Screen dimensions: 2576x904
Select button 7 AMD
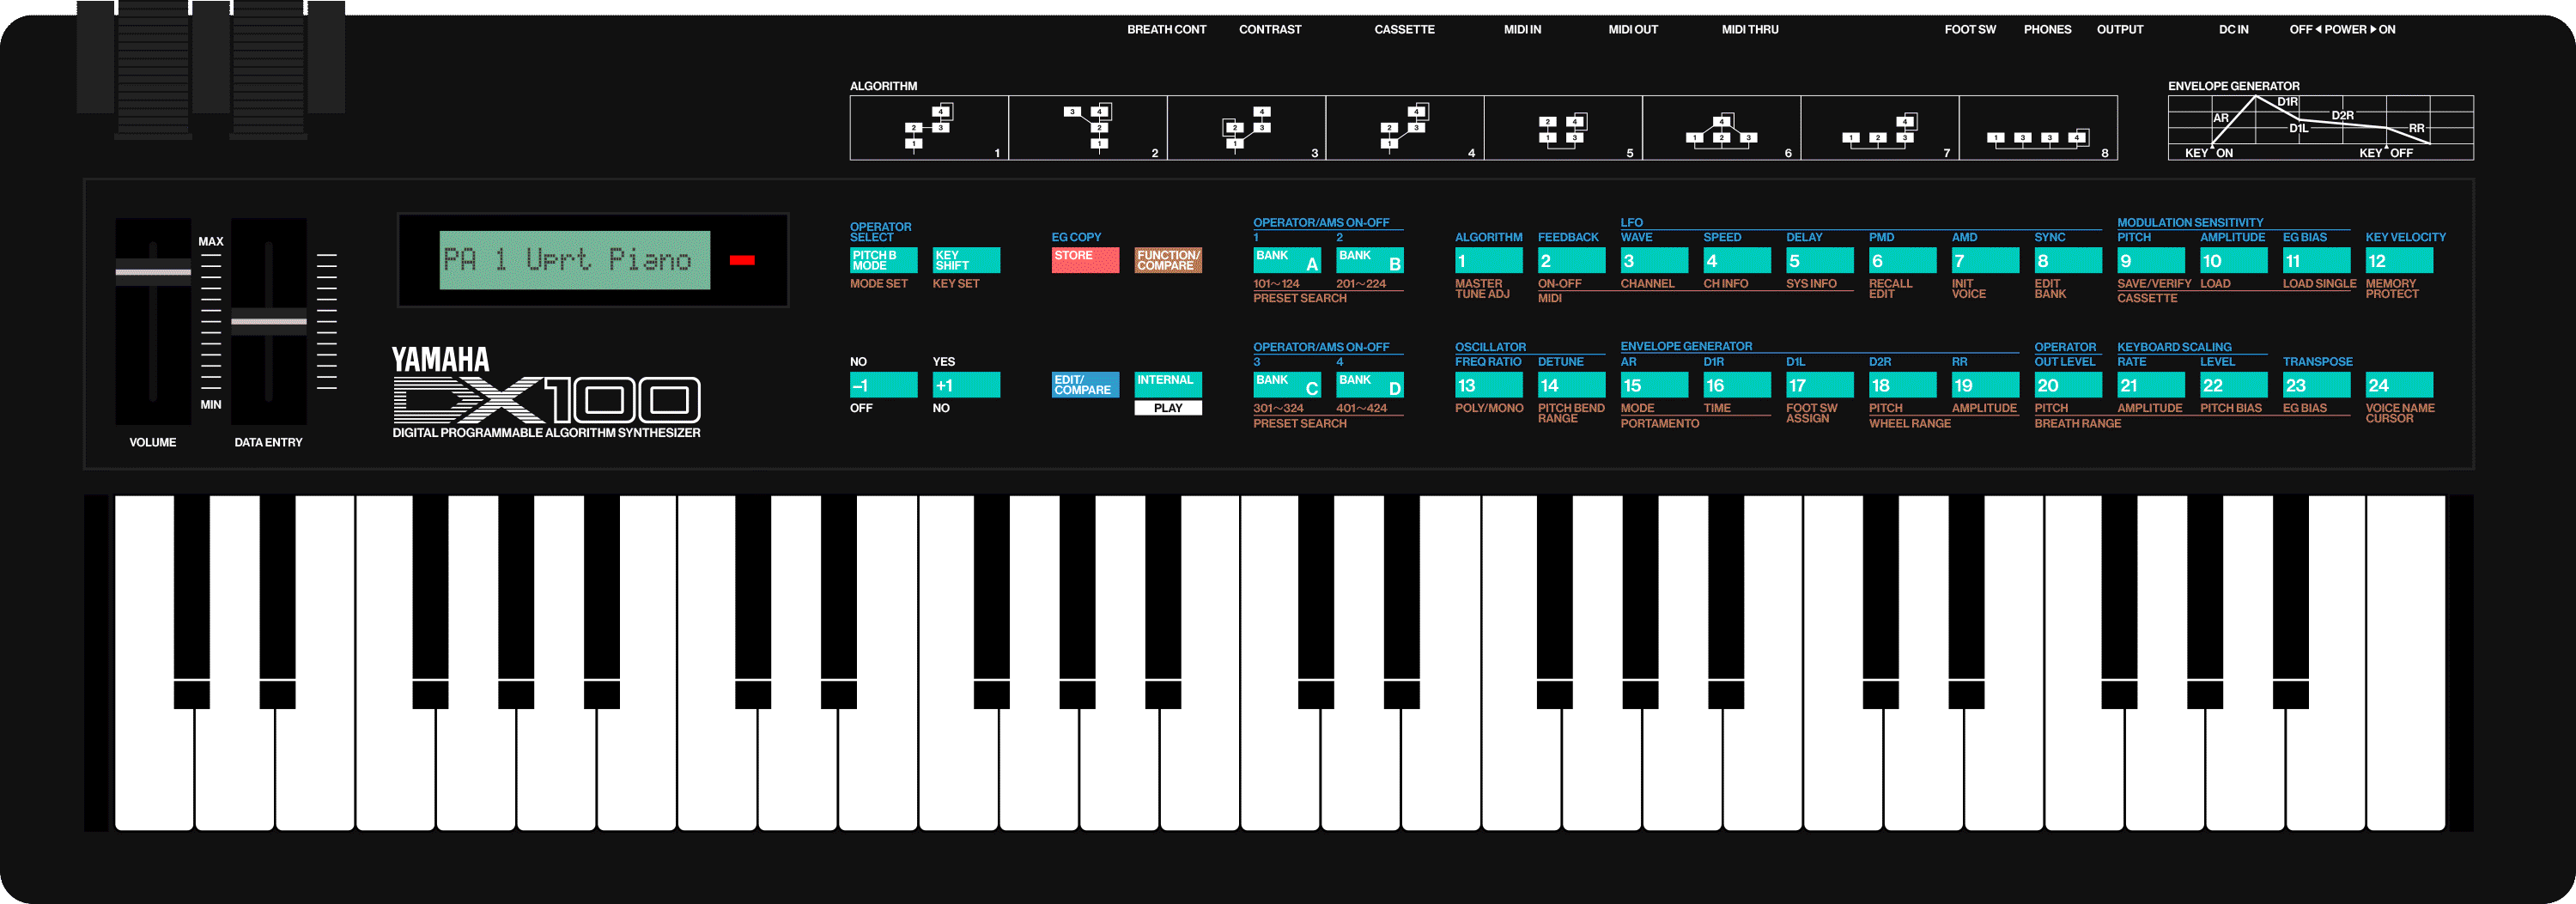1986,260
